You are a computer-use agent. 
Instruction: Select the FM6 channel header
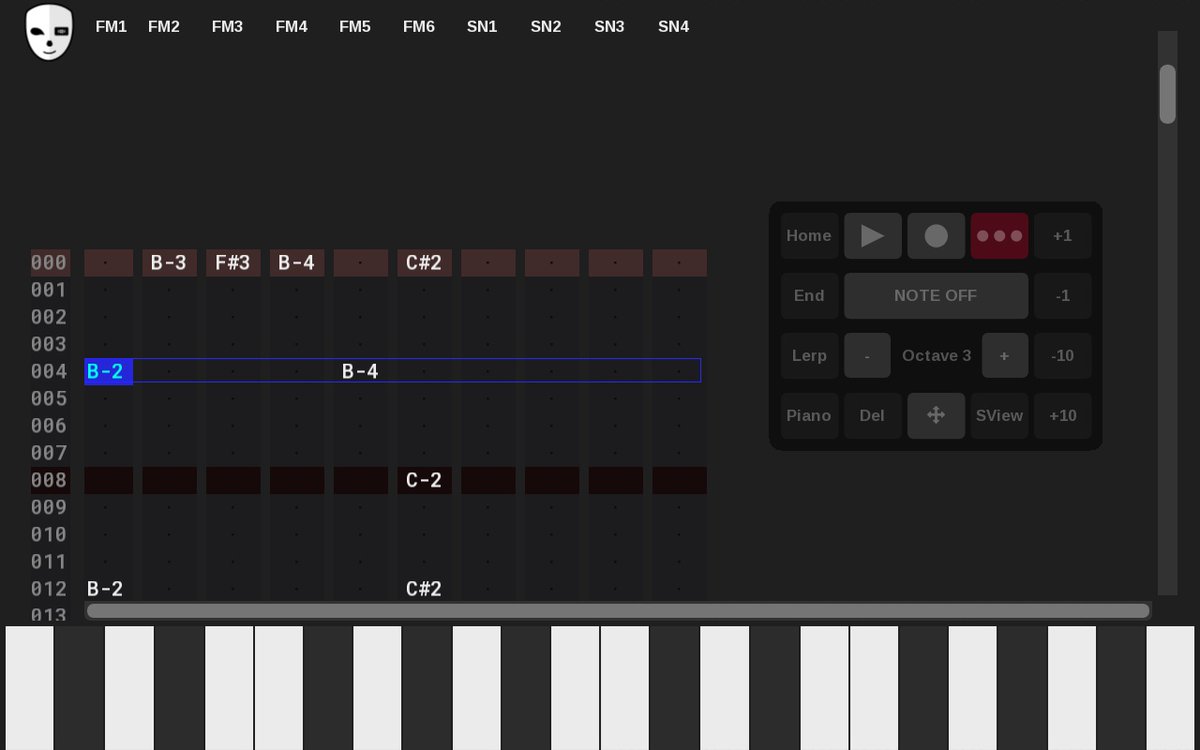pos(419,27)
